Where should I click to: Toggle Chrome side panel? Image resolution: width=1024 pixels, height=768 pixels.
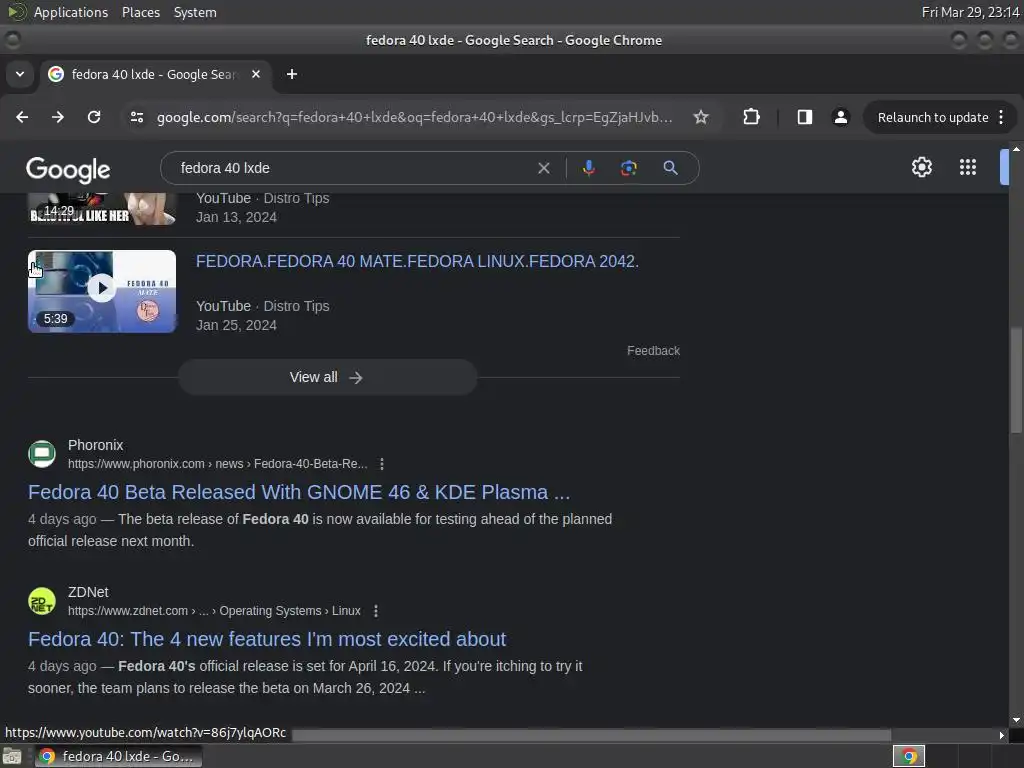[805, 117]
